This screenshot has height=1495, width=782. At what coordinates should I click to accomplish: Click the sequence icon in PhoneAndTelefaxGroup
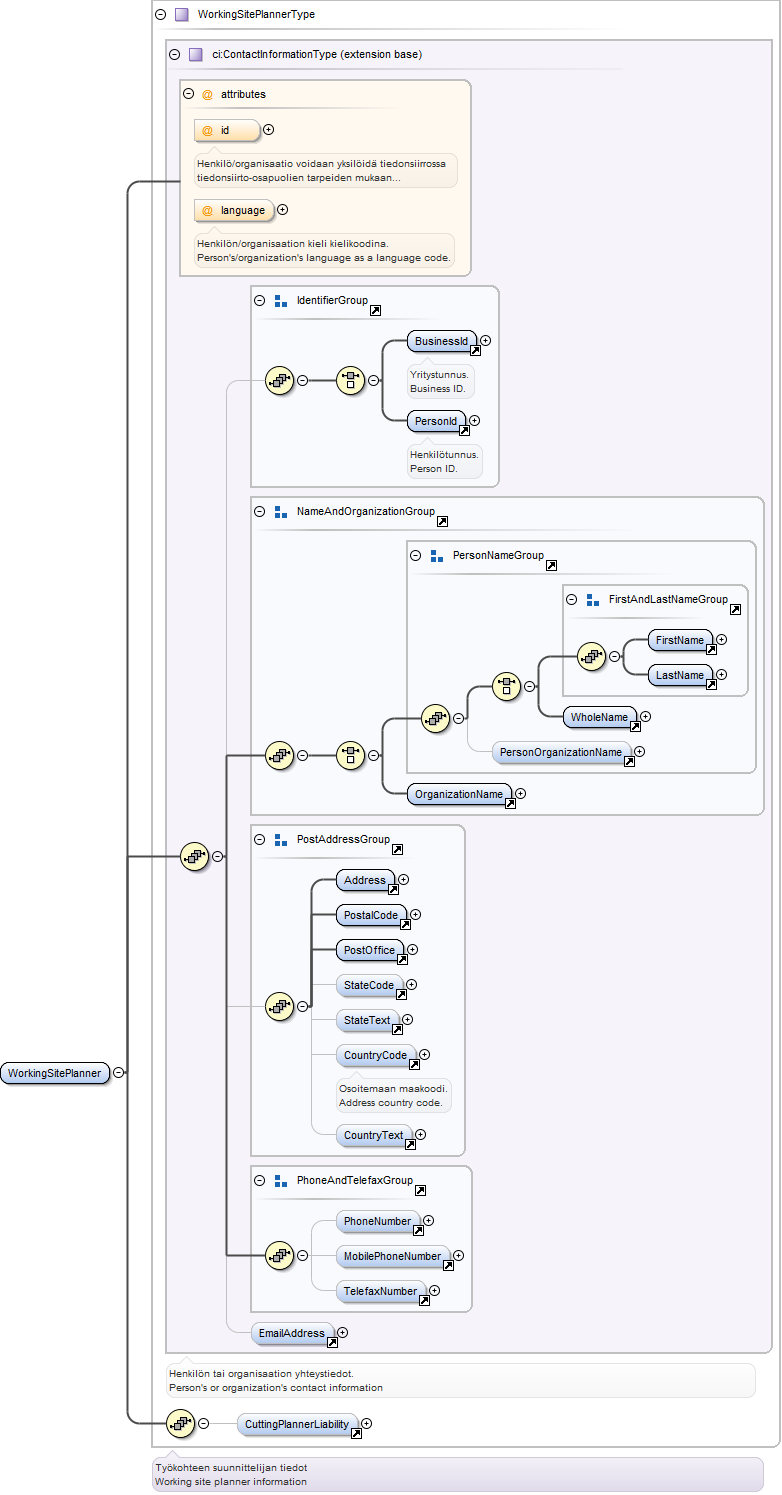click(x=279, y=1255)
